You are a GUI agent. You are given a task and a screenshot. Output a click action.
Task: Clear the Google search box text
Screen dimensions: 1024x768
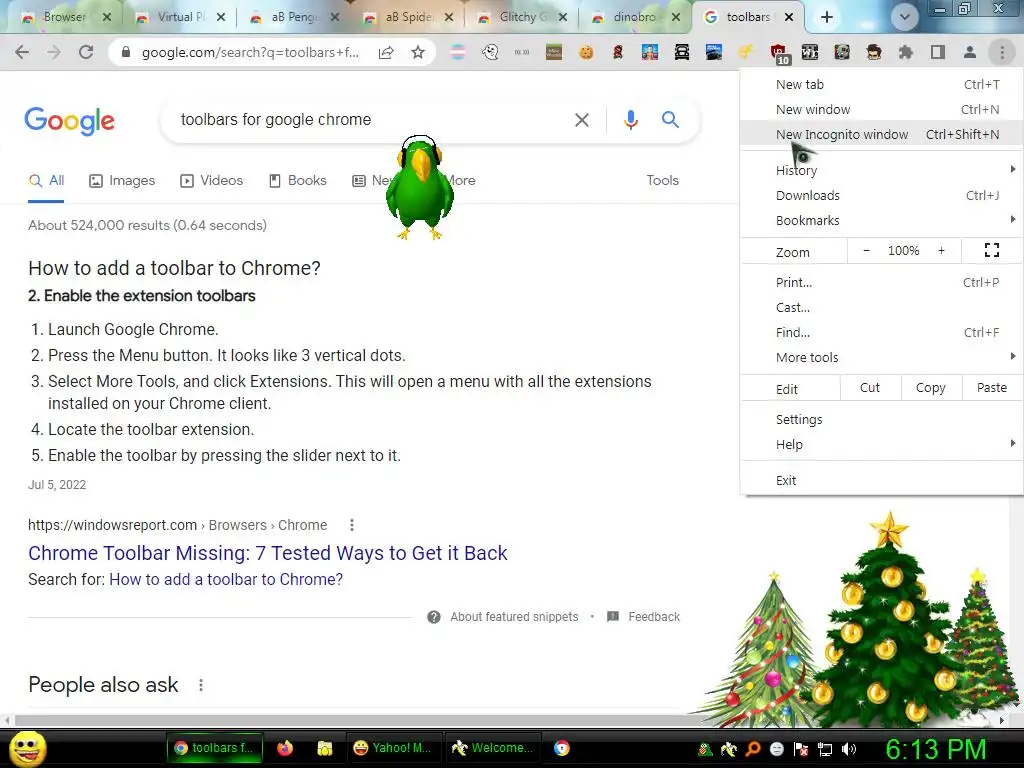[581, 120]
